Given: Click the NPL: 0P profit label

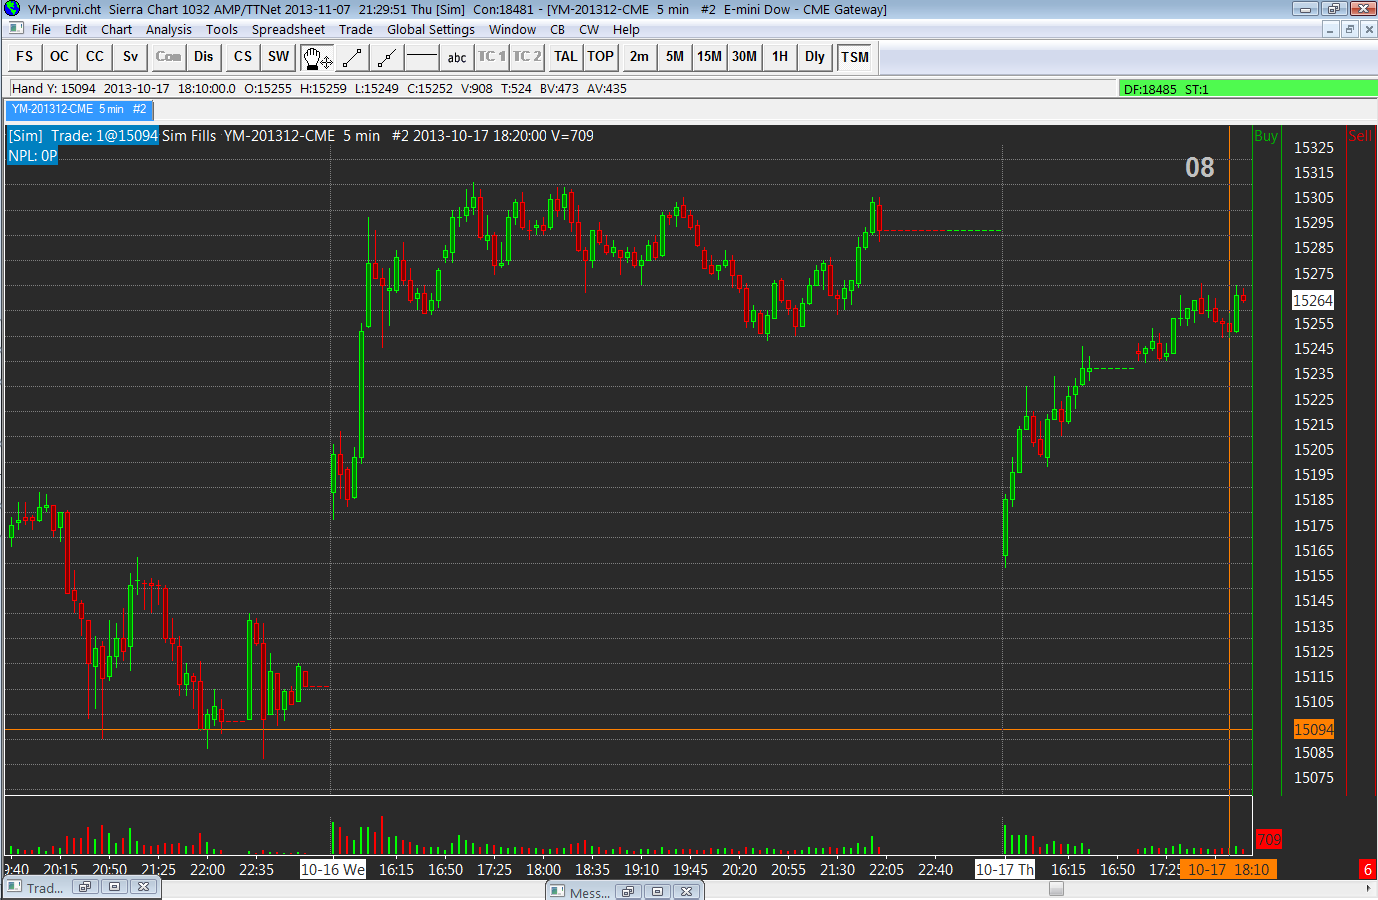Looking at the screenshot, I should click(33, 156).
